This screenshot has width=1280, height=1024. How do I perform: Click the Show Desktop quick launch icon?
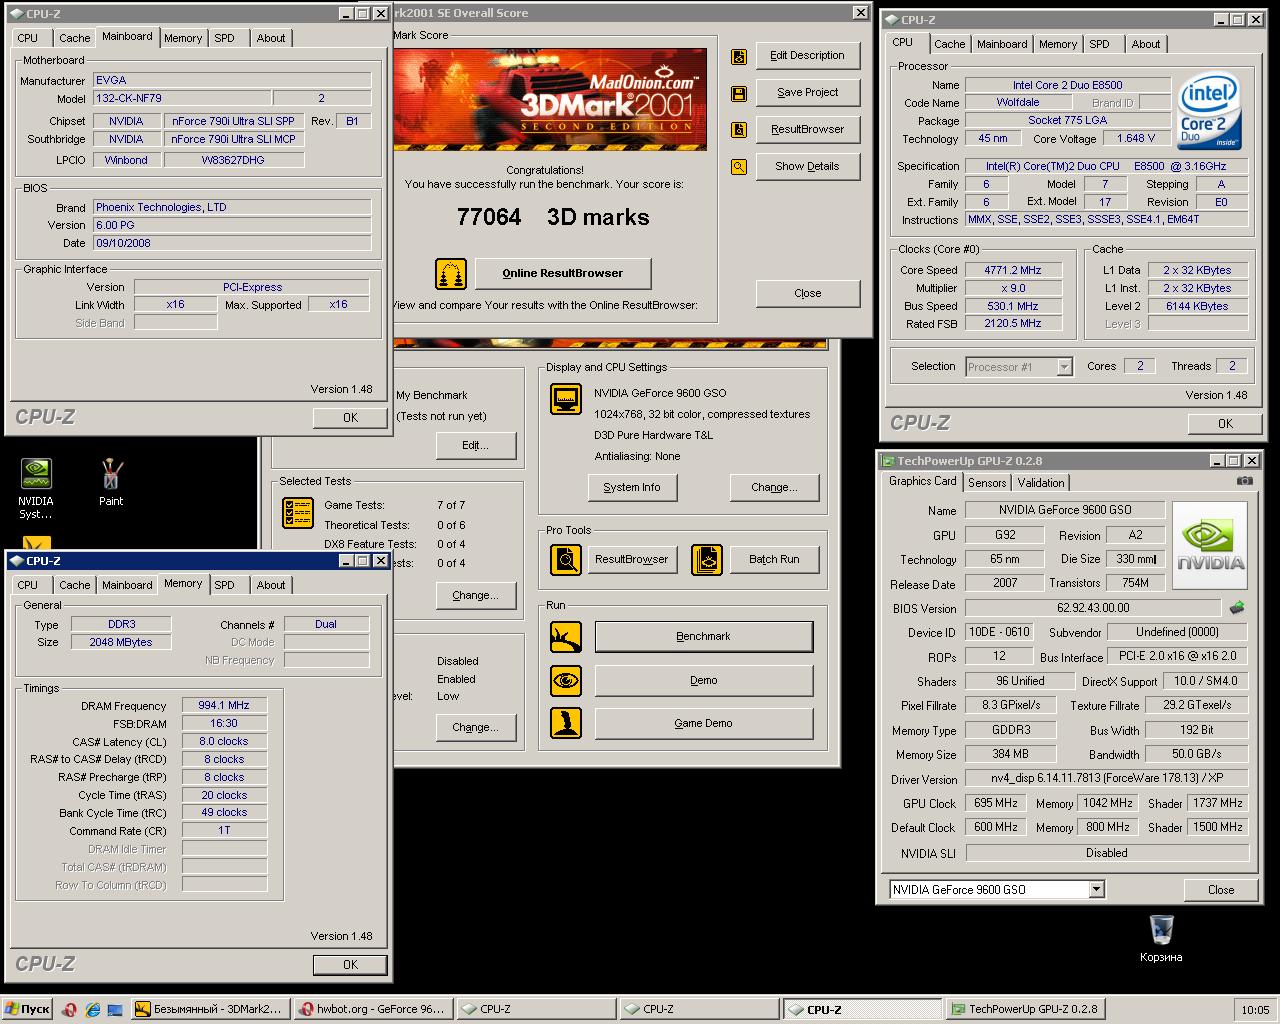115,1009
